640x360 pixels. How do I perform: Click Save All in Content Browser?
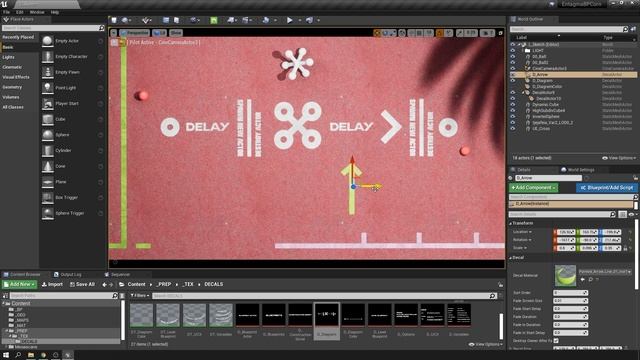(x=82, y=284)
